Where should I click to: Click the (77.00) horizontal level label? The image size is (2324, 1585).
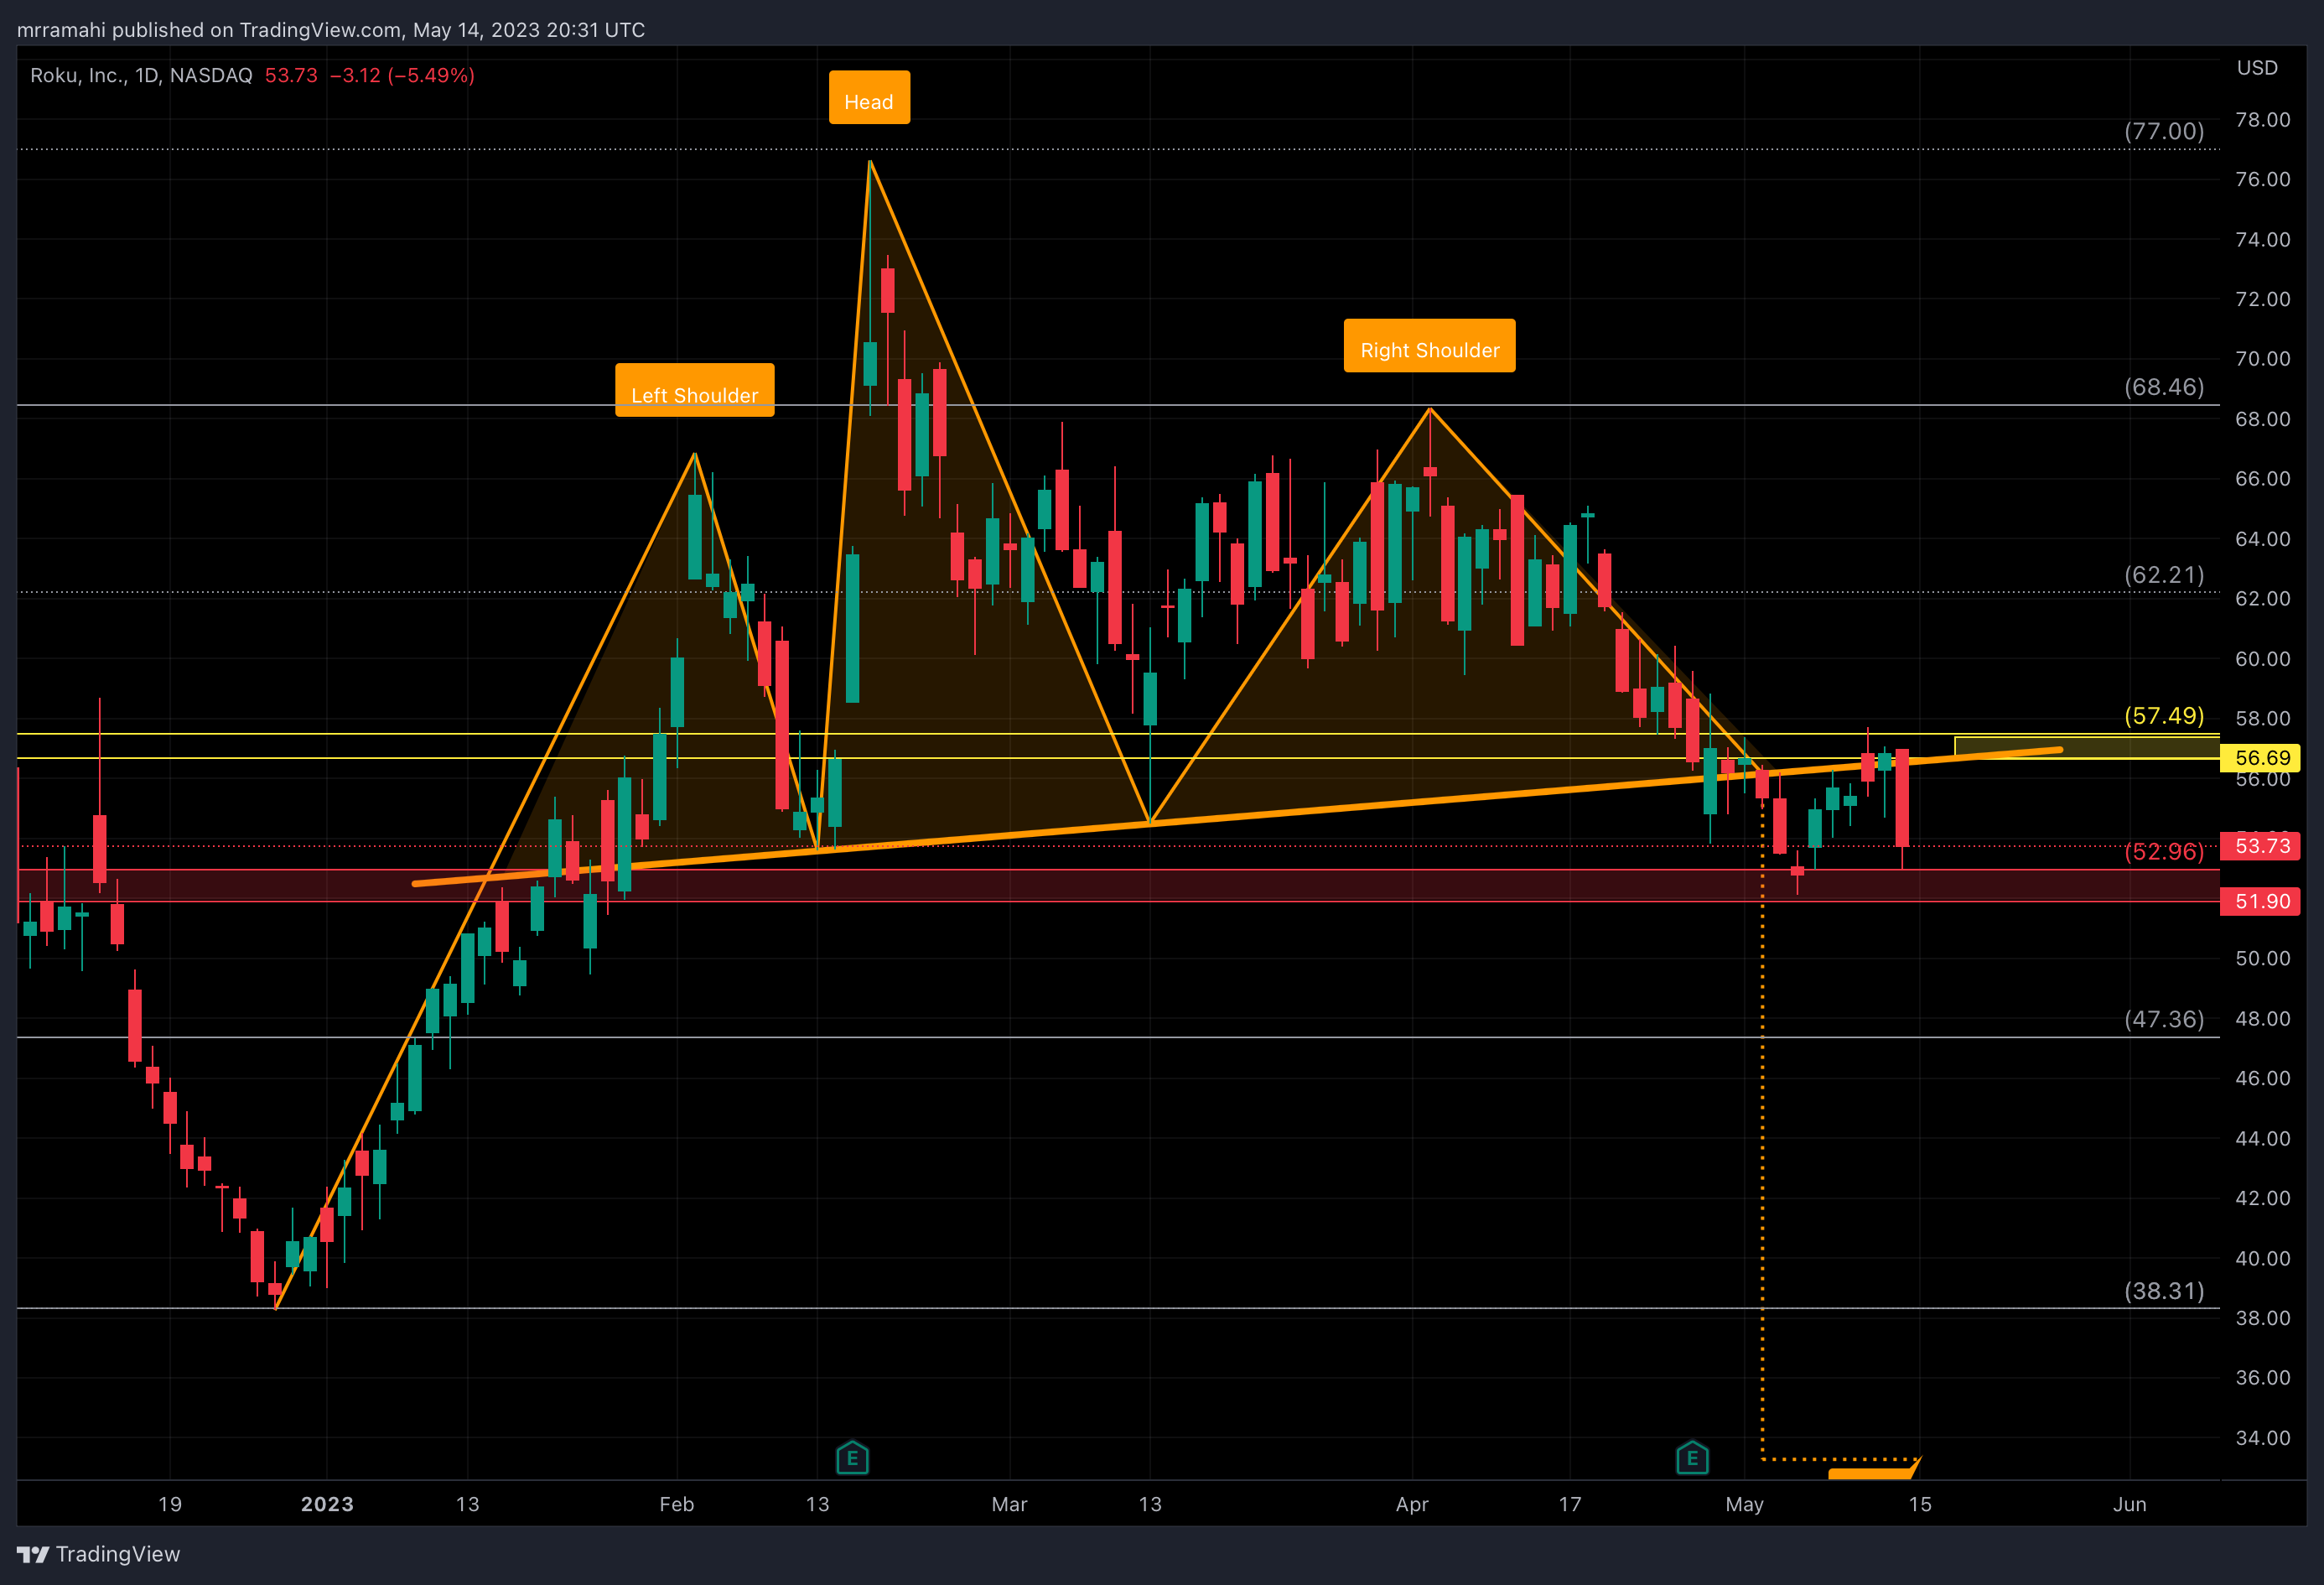[x=2163, y=131]
